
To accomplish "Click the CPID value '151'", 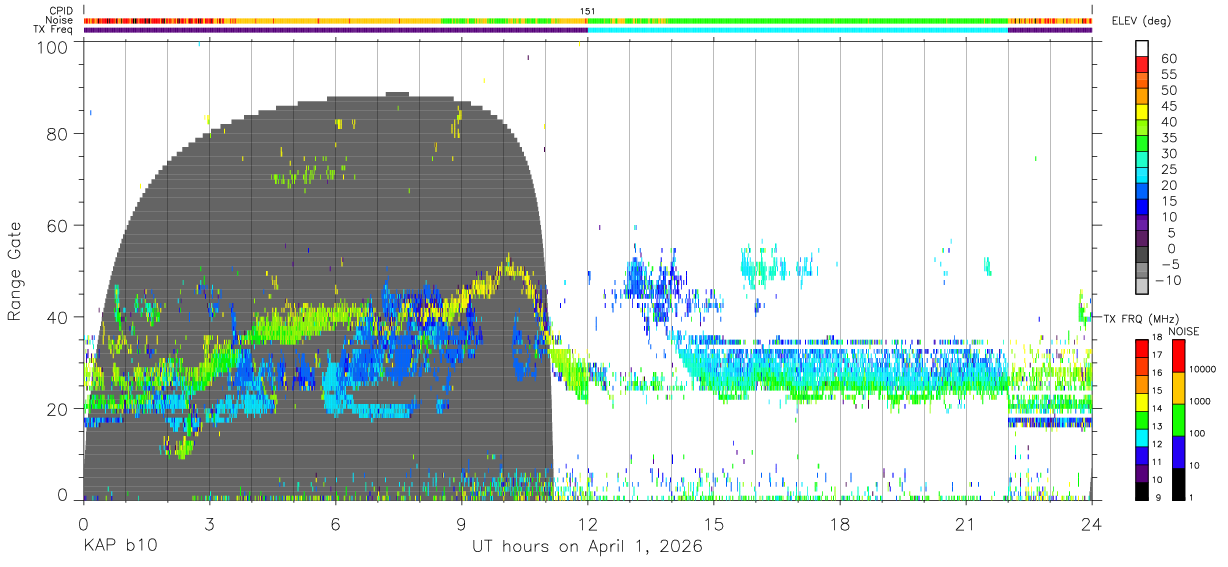I will 588,11.
